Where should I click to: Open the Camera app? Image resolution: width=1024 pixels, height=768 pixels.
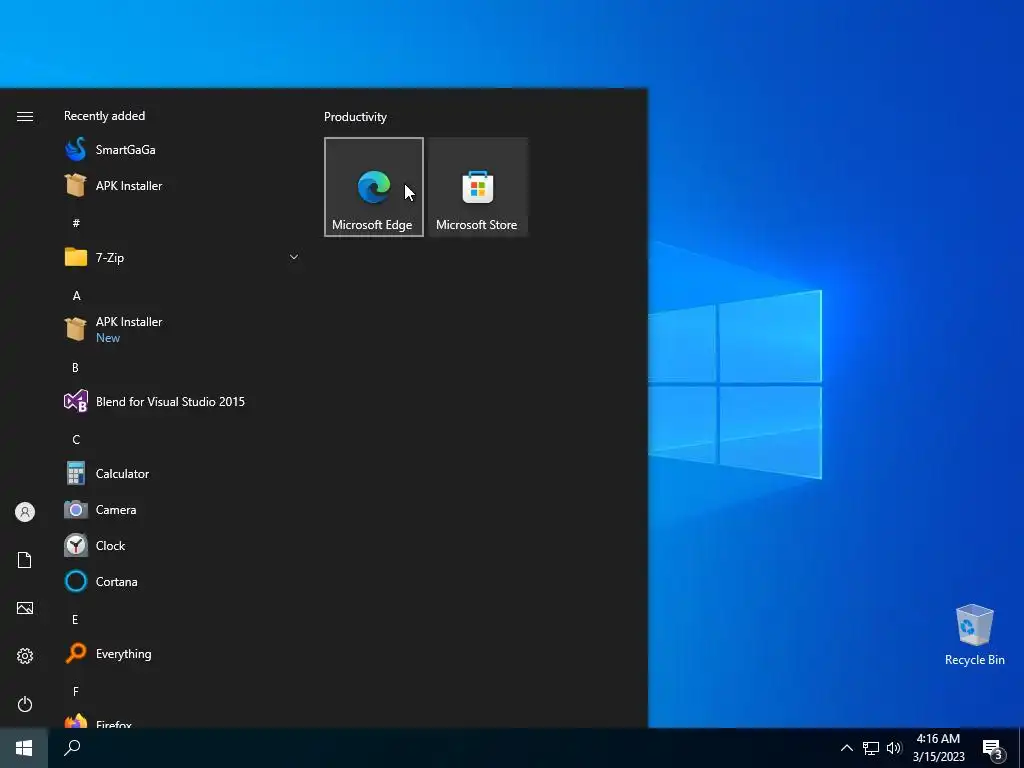[182, 509]
